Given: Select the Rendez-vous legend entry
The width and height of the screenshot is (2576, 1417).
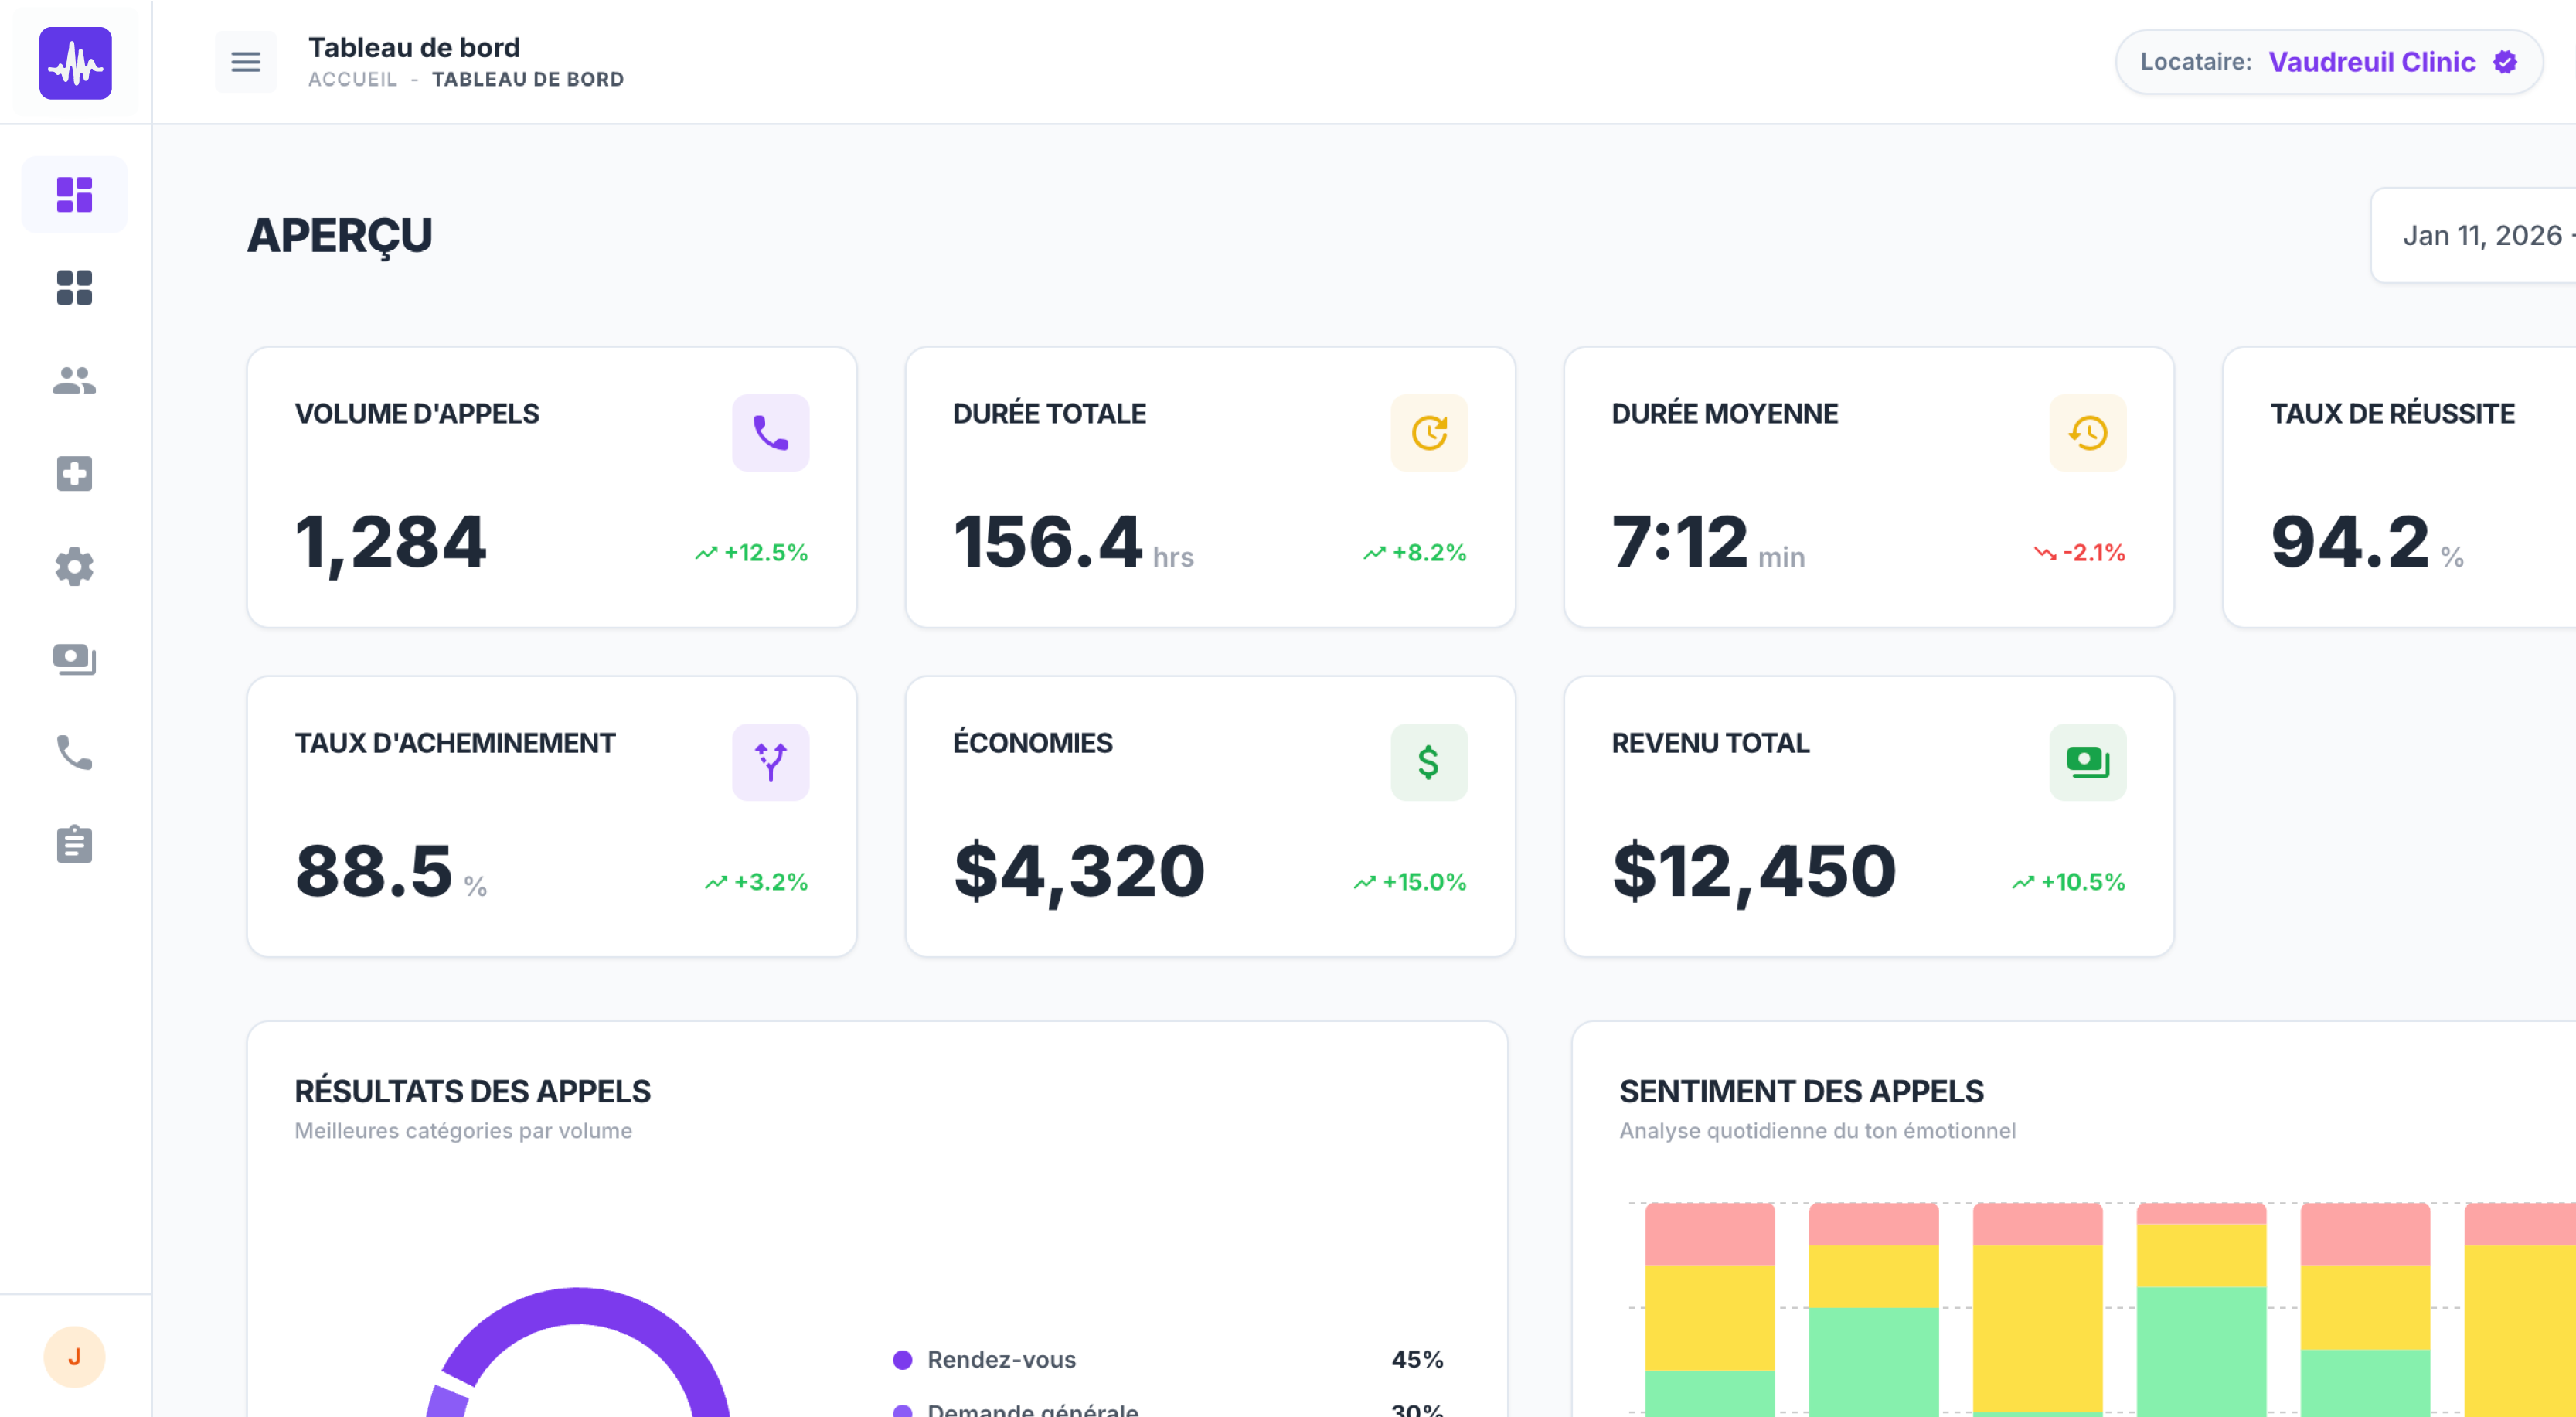Looking at the screenshot, I should (1001, 1359).
